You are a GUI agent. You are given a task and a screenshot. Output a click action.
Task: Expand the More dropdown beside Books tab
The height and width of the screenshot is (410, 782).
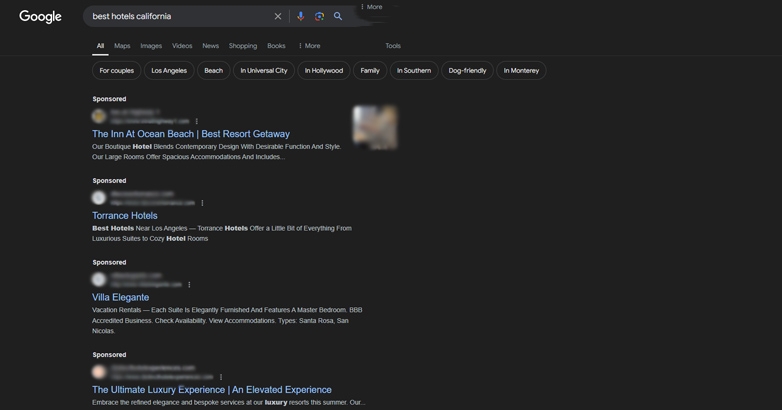click(309, 46)
